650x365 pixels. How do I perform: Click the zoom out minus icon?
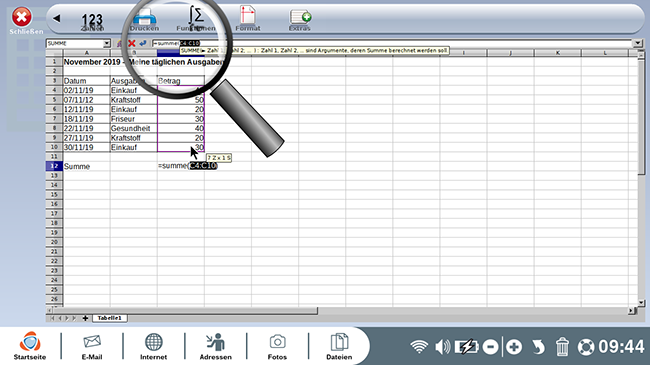click(x=490, y=347)
